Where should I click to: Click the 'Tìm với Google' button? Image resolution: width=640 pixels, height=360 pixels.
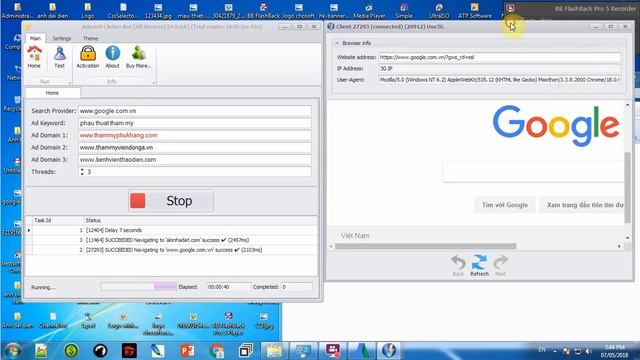click(x=505, y=205)
